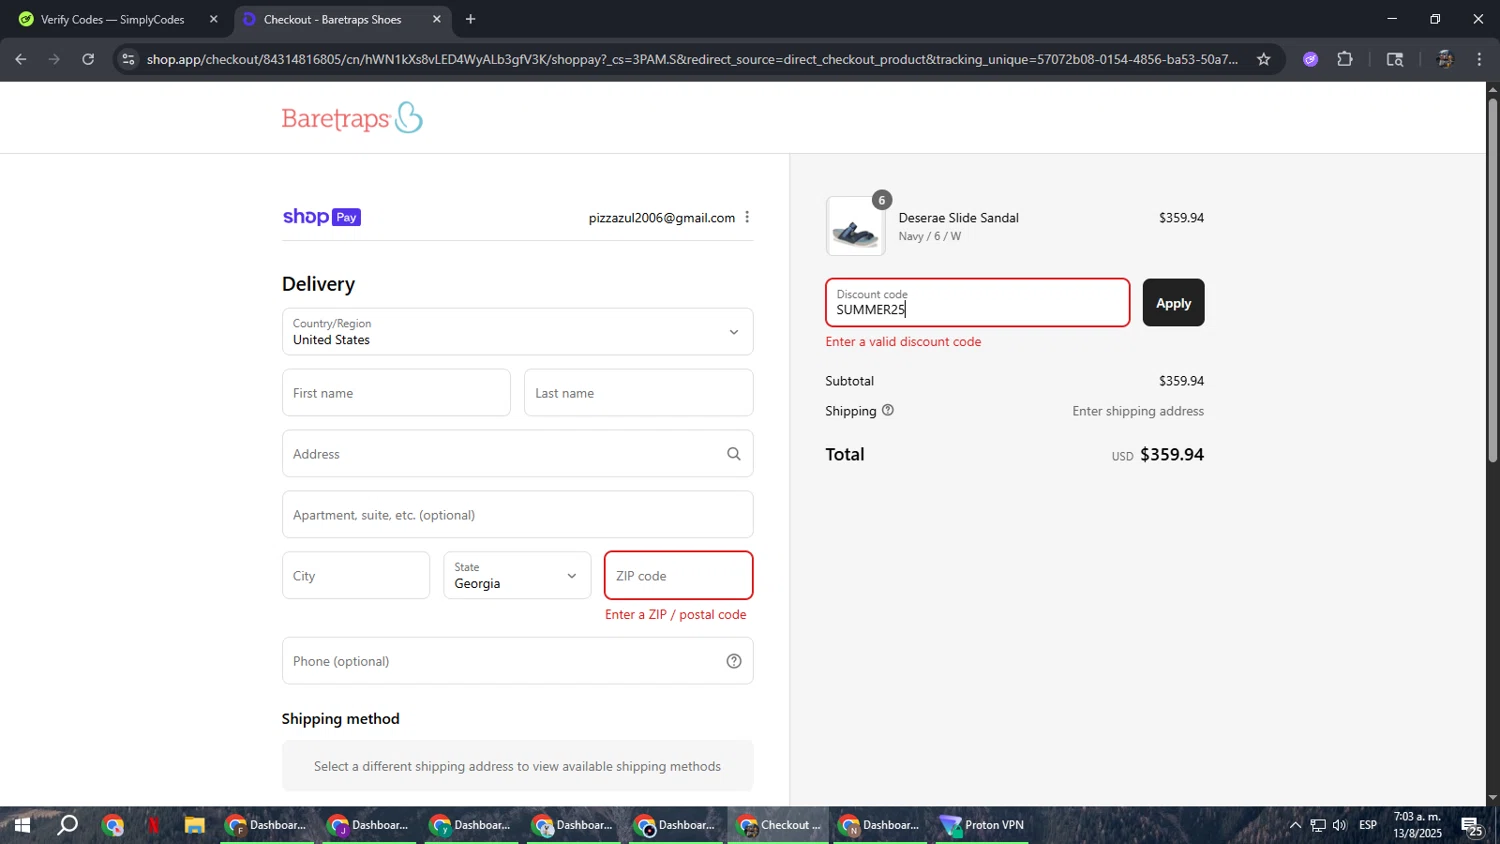Click the browser address bar URL
Image resolution: width=1500 pixels, height=844 pixels.
pyautogui.click(x=692, y=59)
